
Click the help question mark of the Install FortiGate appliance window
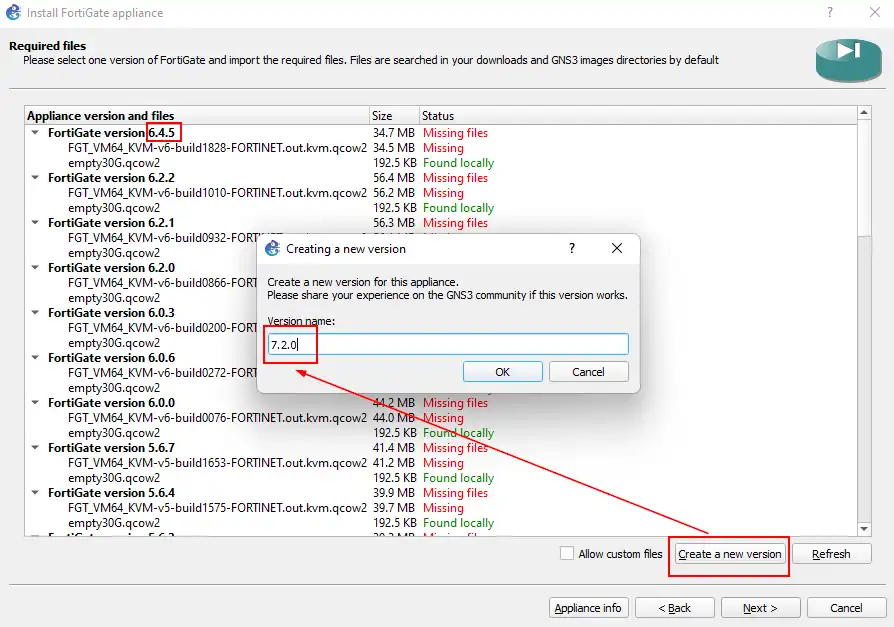830,12
